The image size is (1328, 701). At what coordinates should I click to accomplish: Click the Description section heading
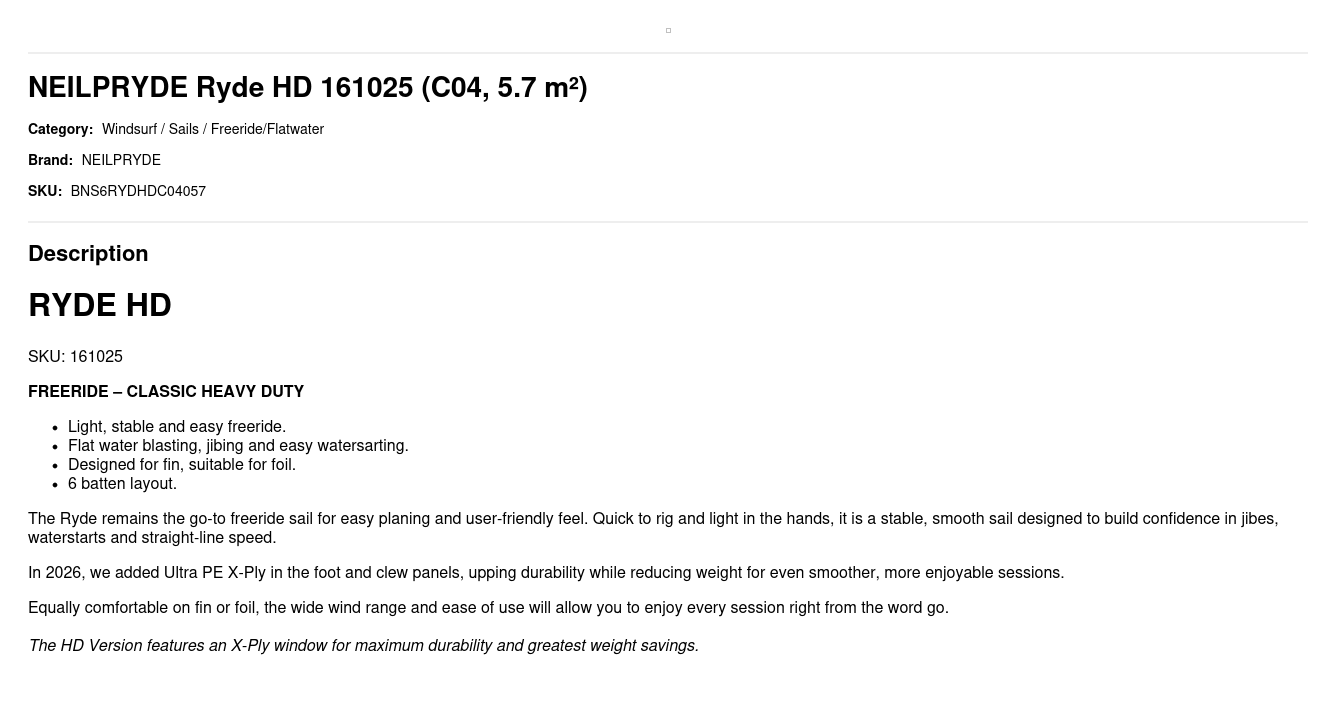[x=88, y=254]
